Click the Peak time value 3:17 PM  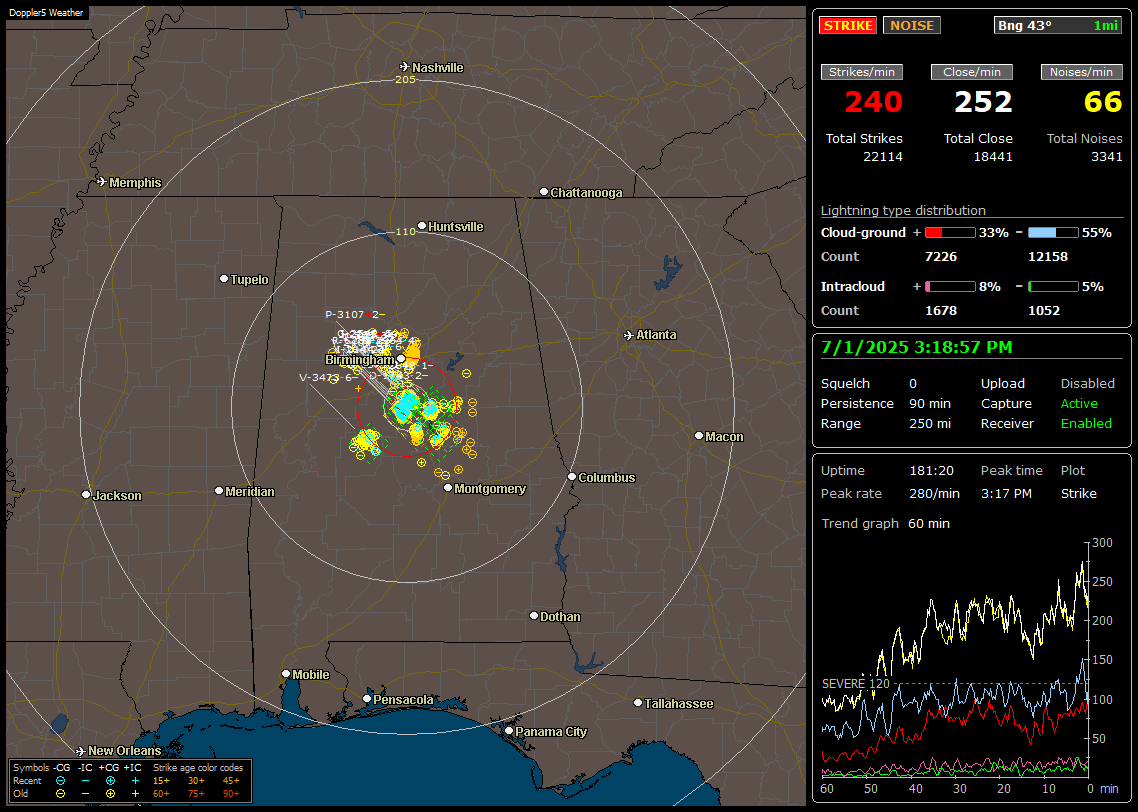coord(1007,493)
